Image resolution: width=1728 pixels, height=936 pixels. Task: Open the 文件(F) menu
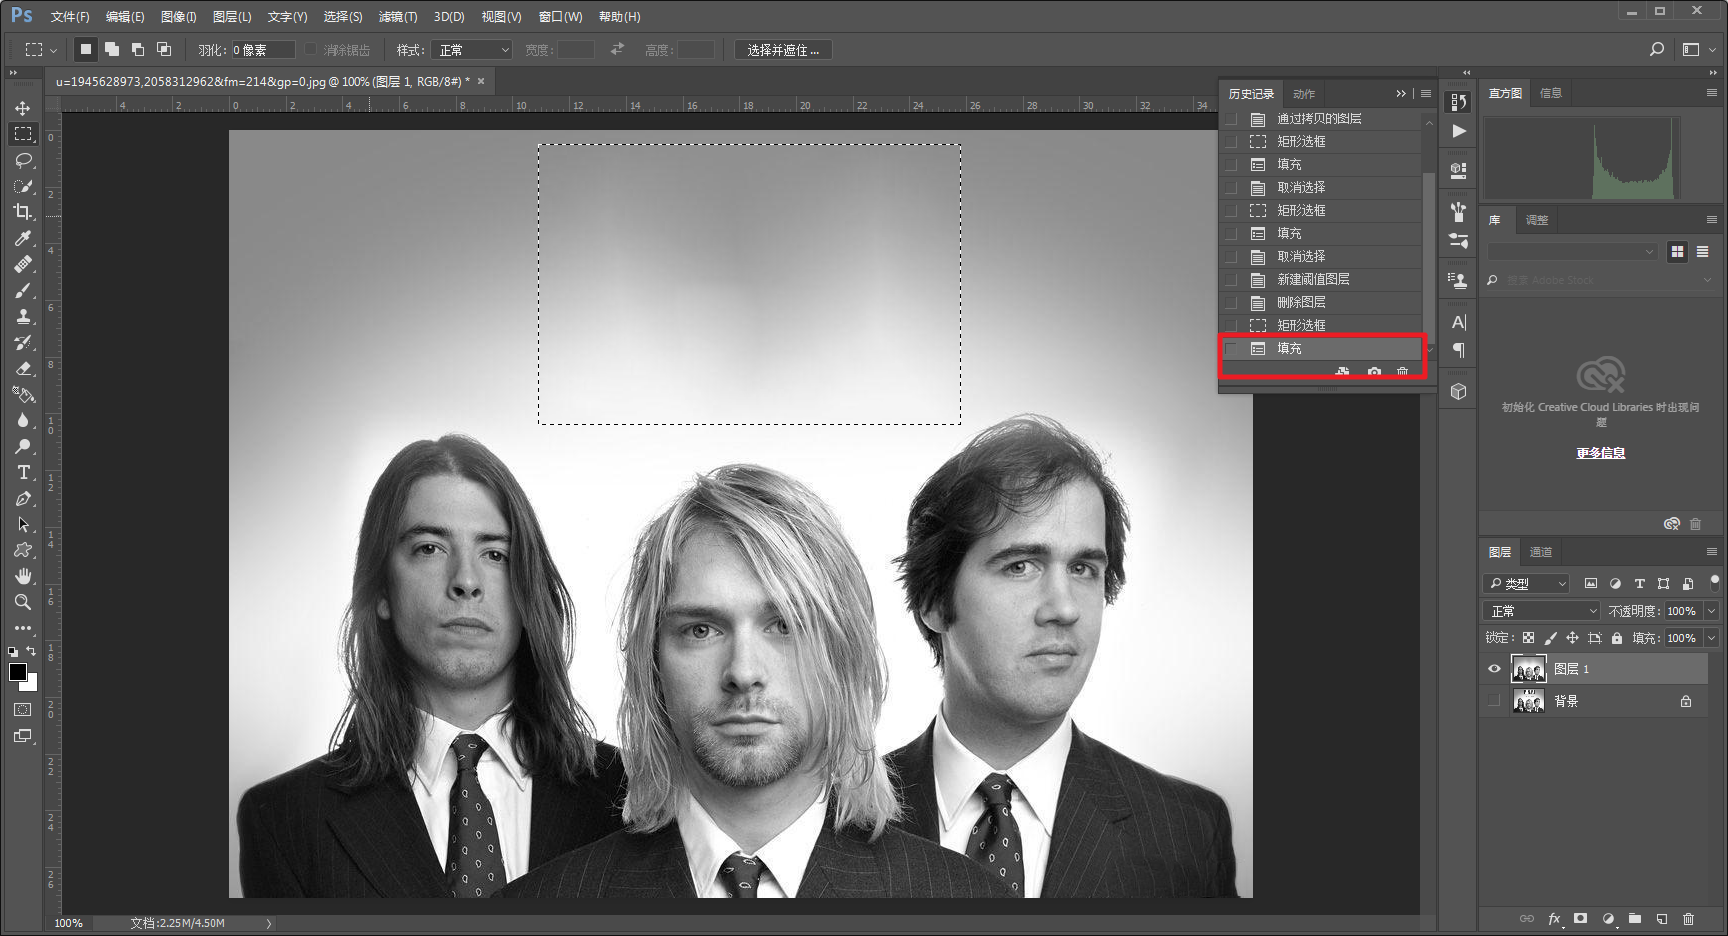[70, 17]
